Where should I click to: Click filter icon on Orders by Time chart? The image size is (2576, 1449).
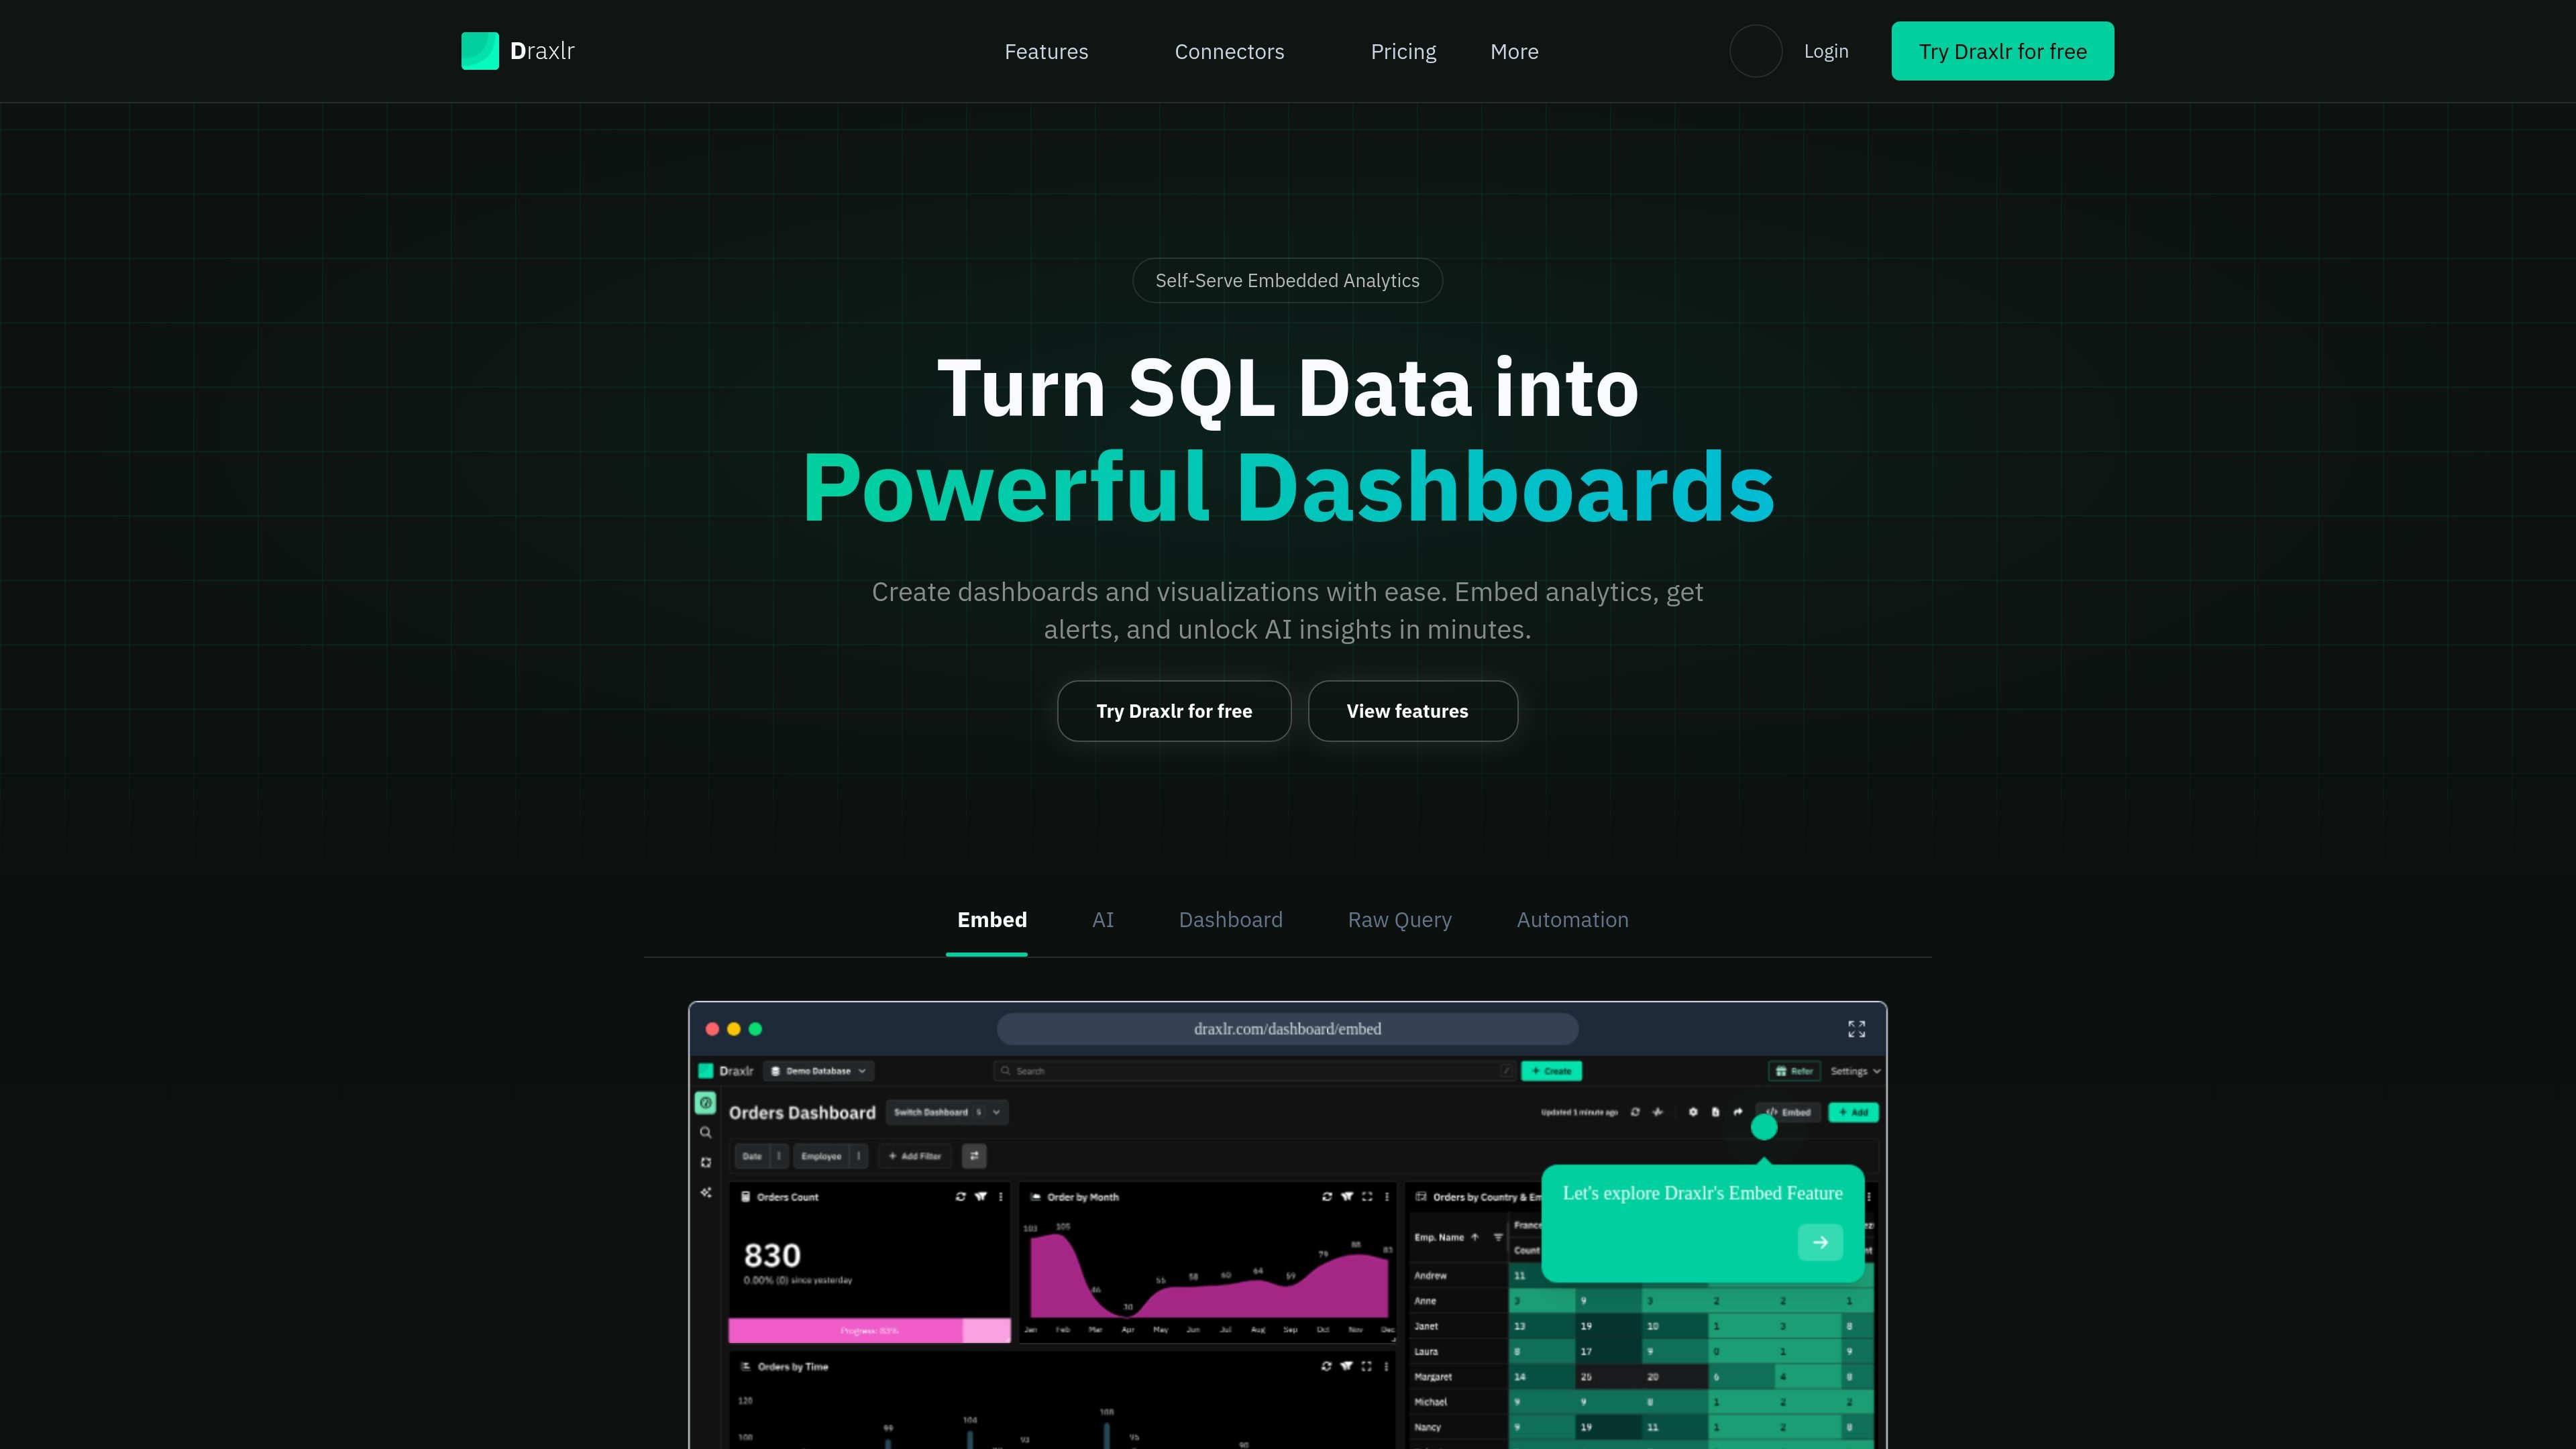coord(1347,1366)
